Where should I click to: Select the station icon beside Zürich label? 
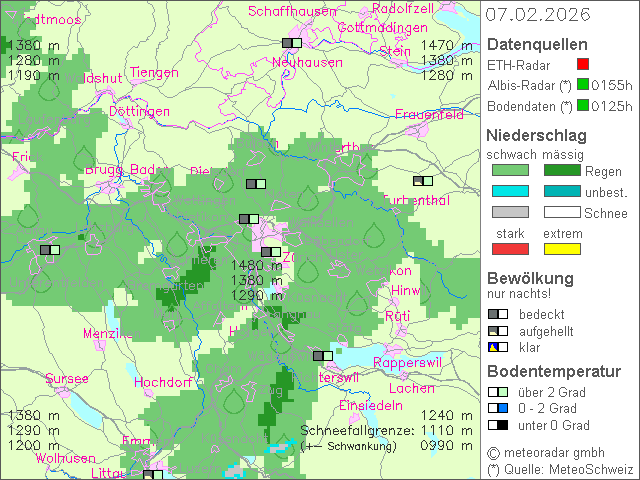271,252
